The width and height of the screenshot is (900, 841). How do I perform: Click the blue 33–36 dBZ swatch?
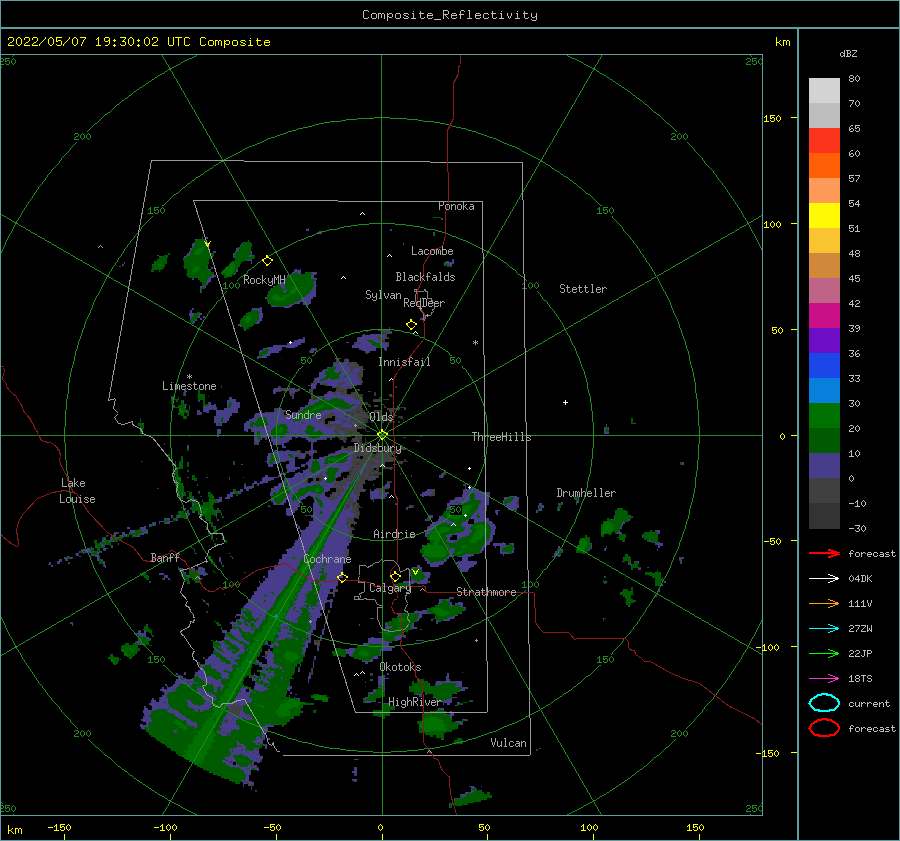click(x=824, y=366)
